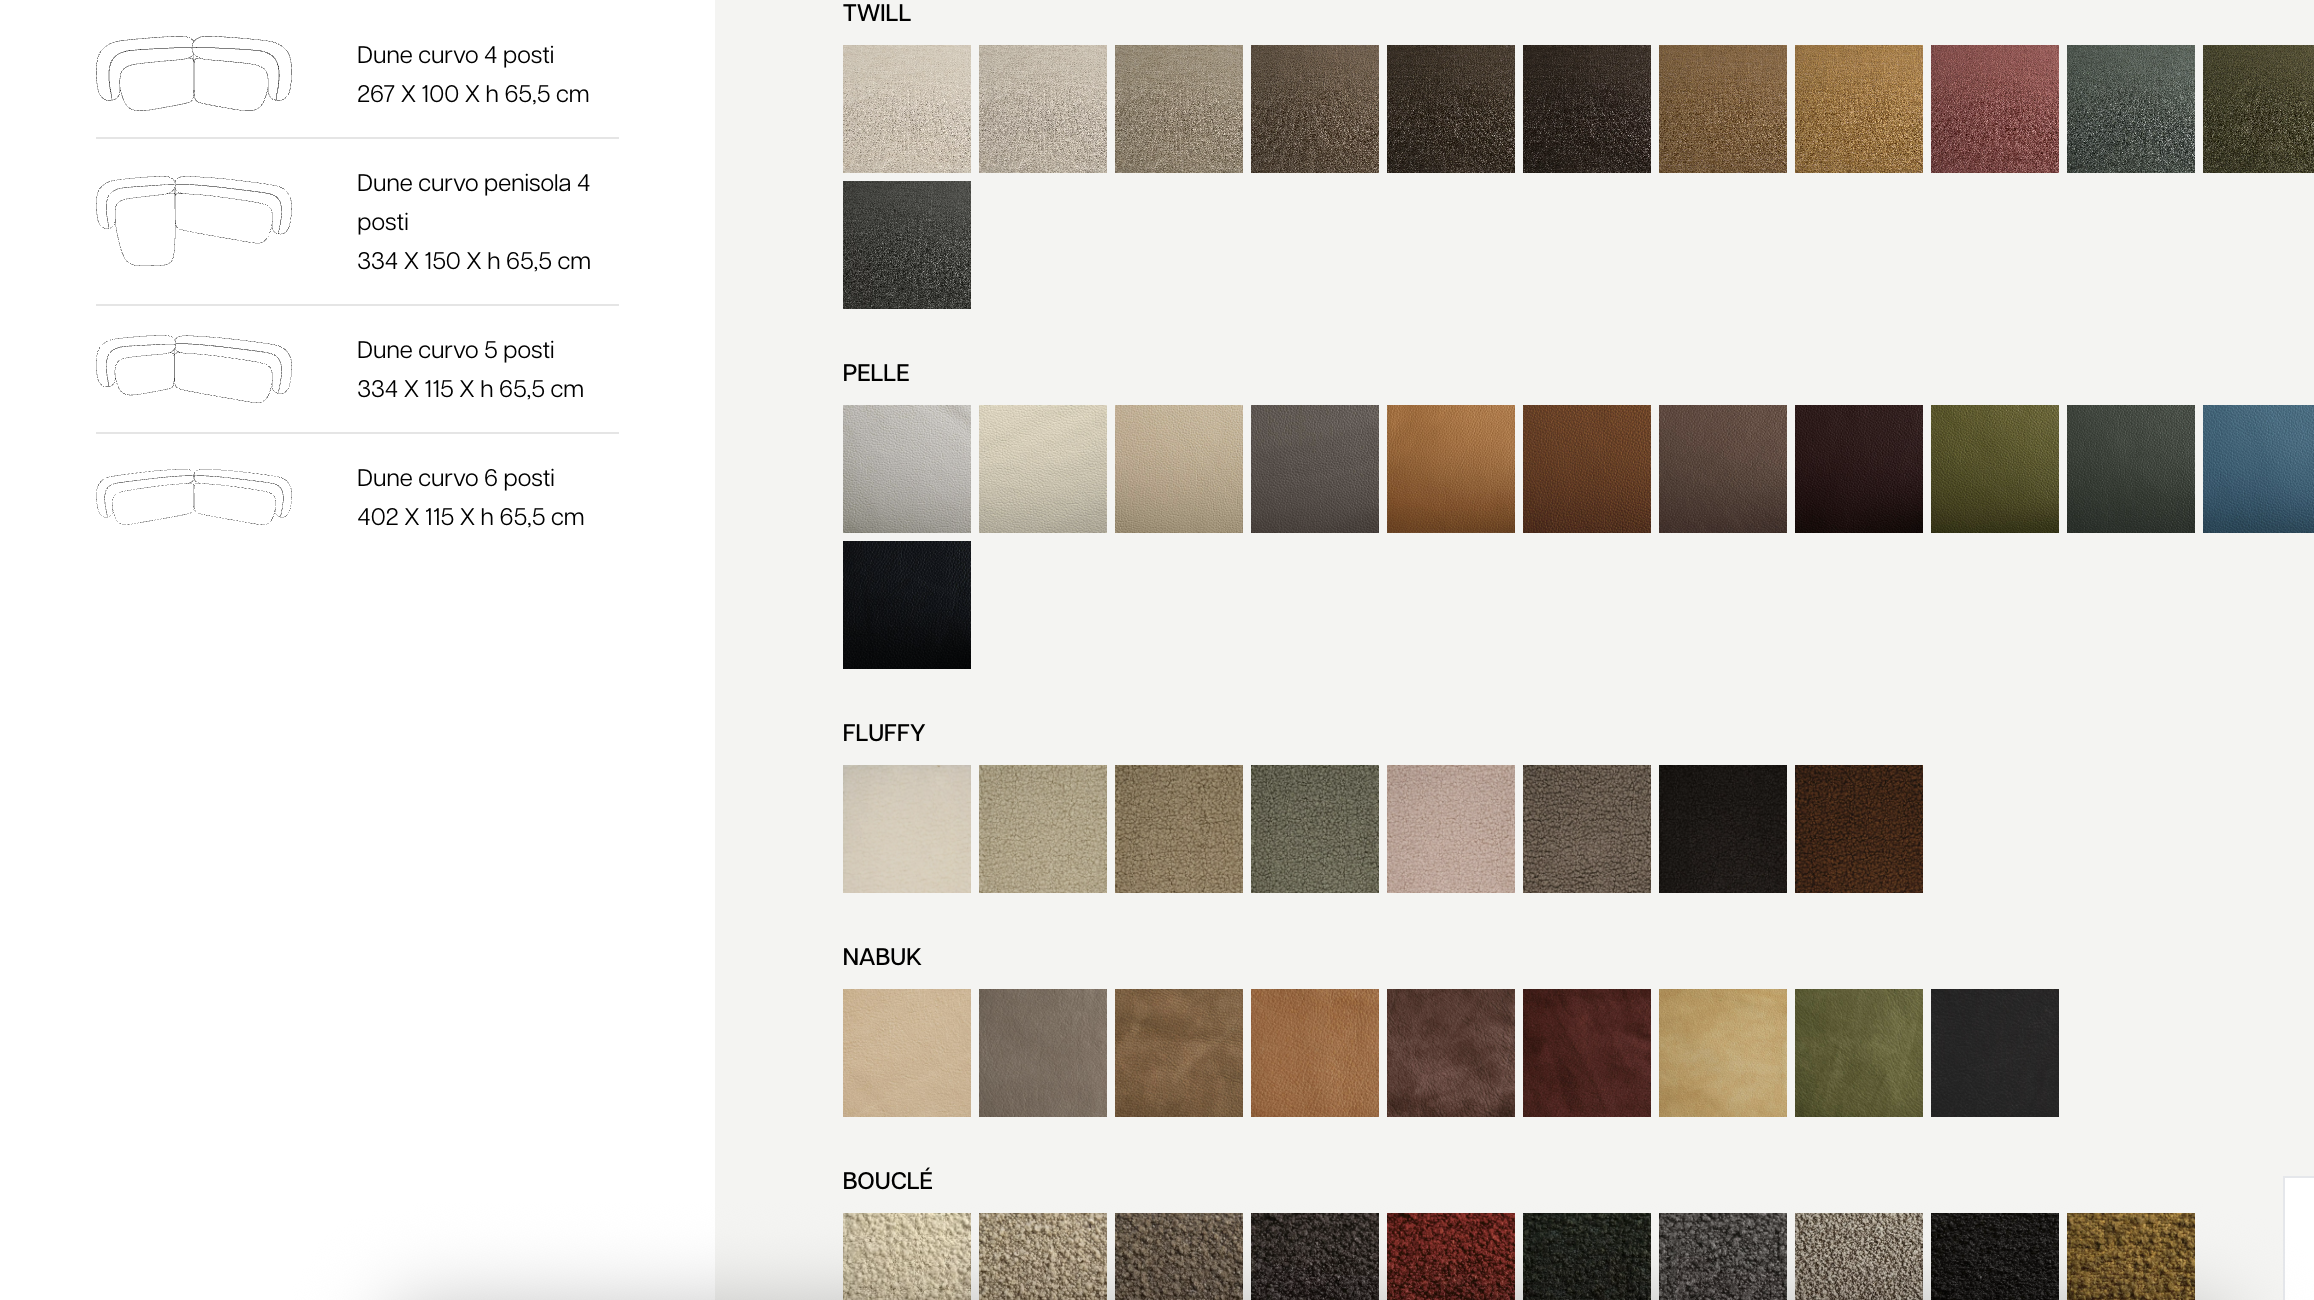Open the Dune curvo 4 posti sofa outline

[x=194, y=73]
